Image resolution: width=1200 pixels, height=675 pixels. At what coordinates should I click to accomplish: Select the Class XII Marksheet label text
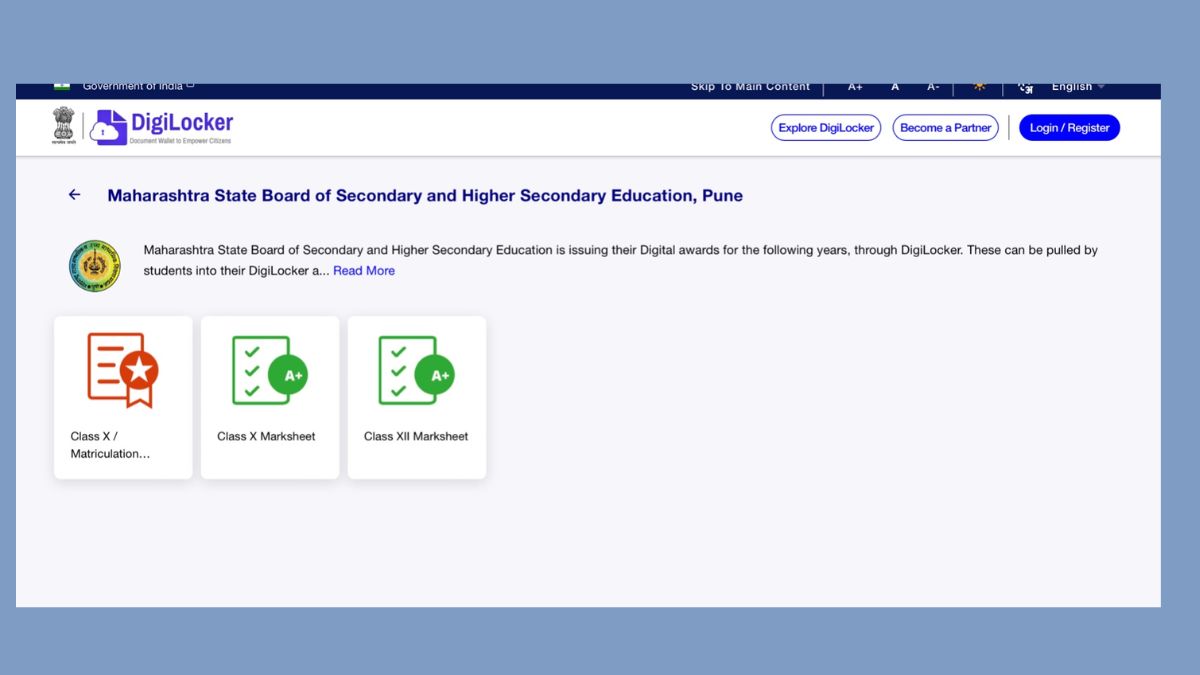[416, 436]
